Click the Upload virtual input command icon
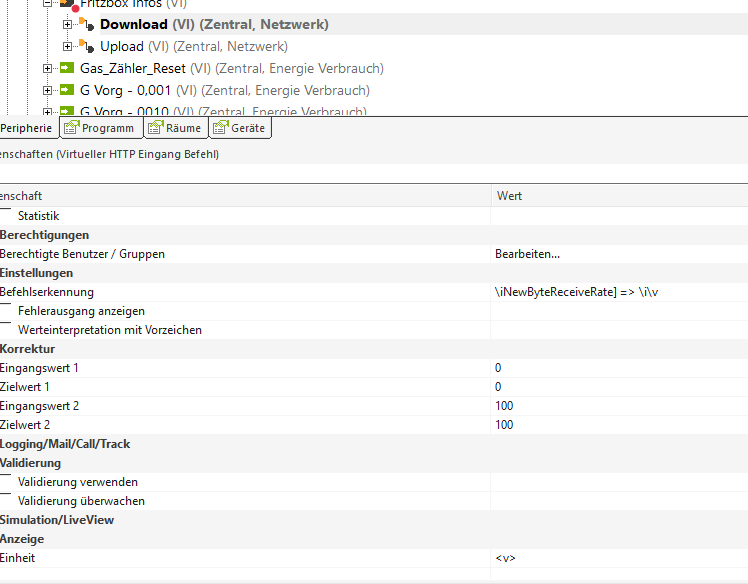 pos(87,46)
